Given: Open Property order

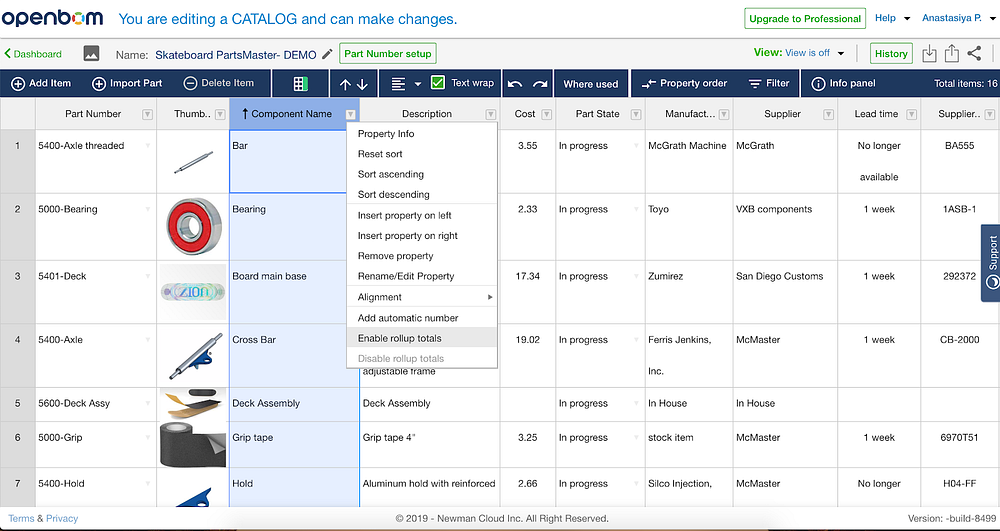Looking at the screenshot, I should pos(684,84).
